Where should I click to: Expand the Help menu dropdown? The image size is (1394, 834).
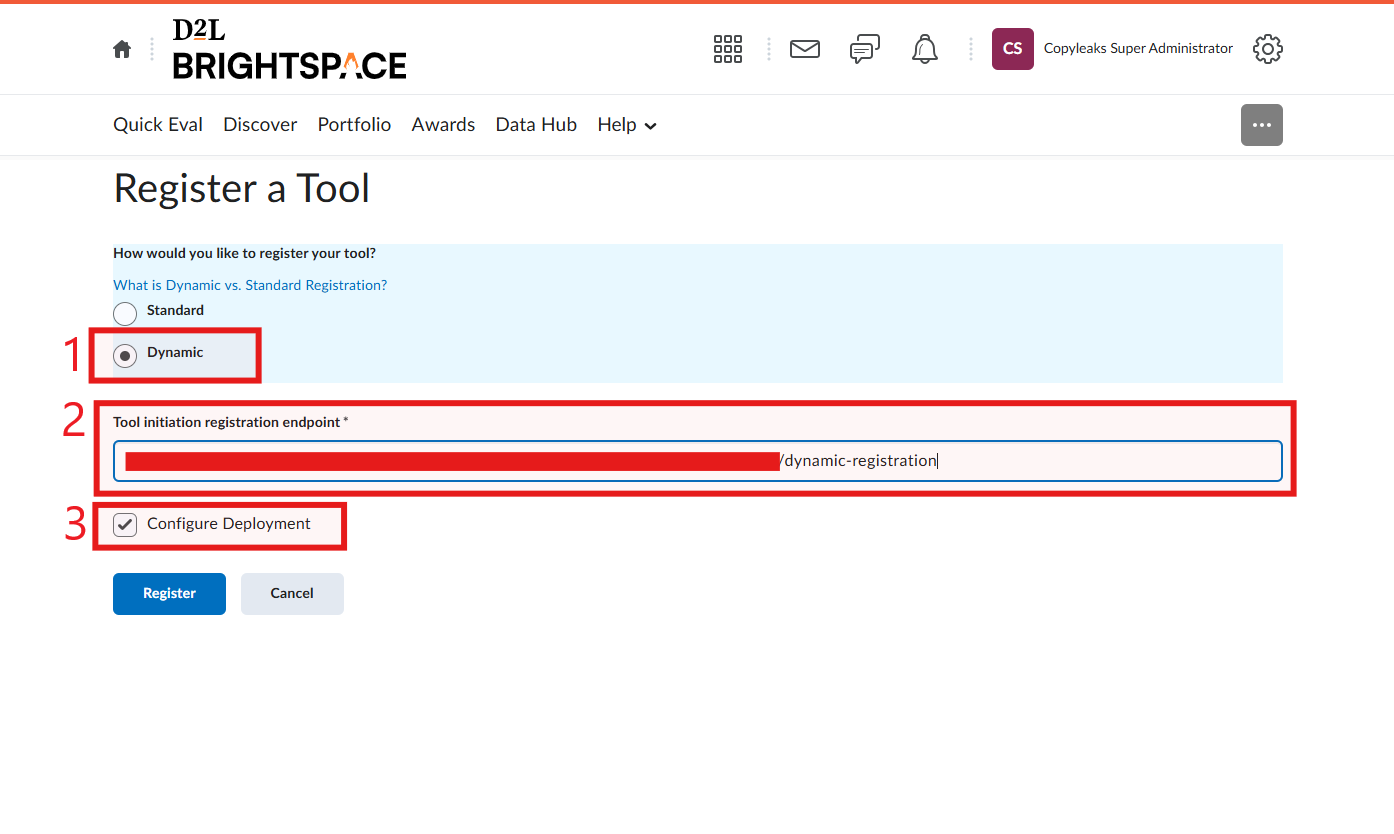(627, 125)
